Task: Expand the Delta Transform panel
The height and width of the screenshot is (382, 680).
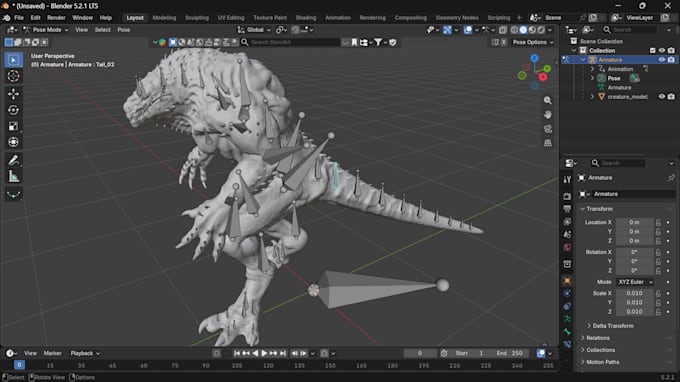Action: pyautogui.click(x=612, y=326)
